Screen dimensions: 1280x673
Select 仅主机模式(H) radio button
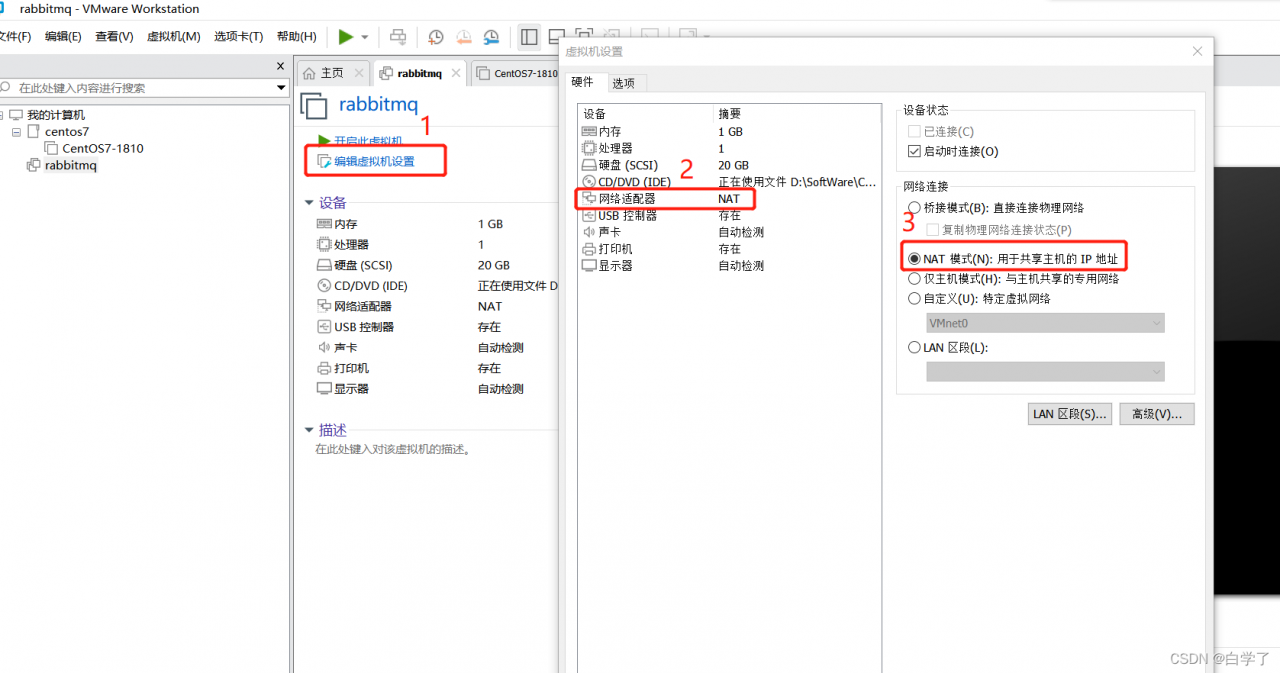tap(914, 279)
